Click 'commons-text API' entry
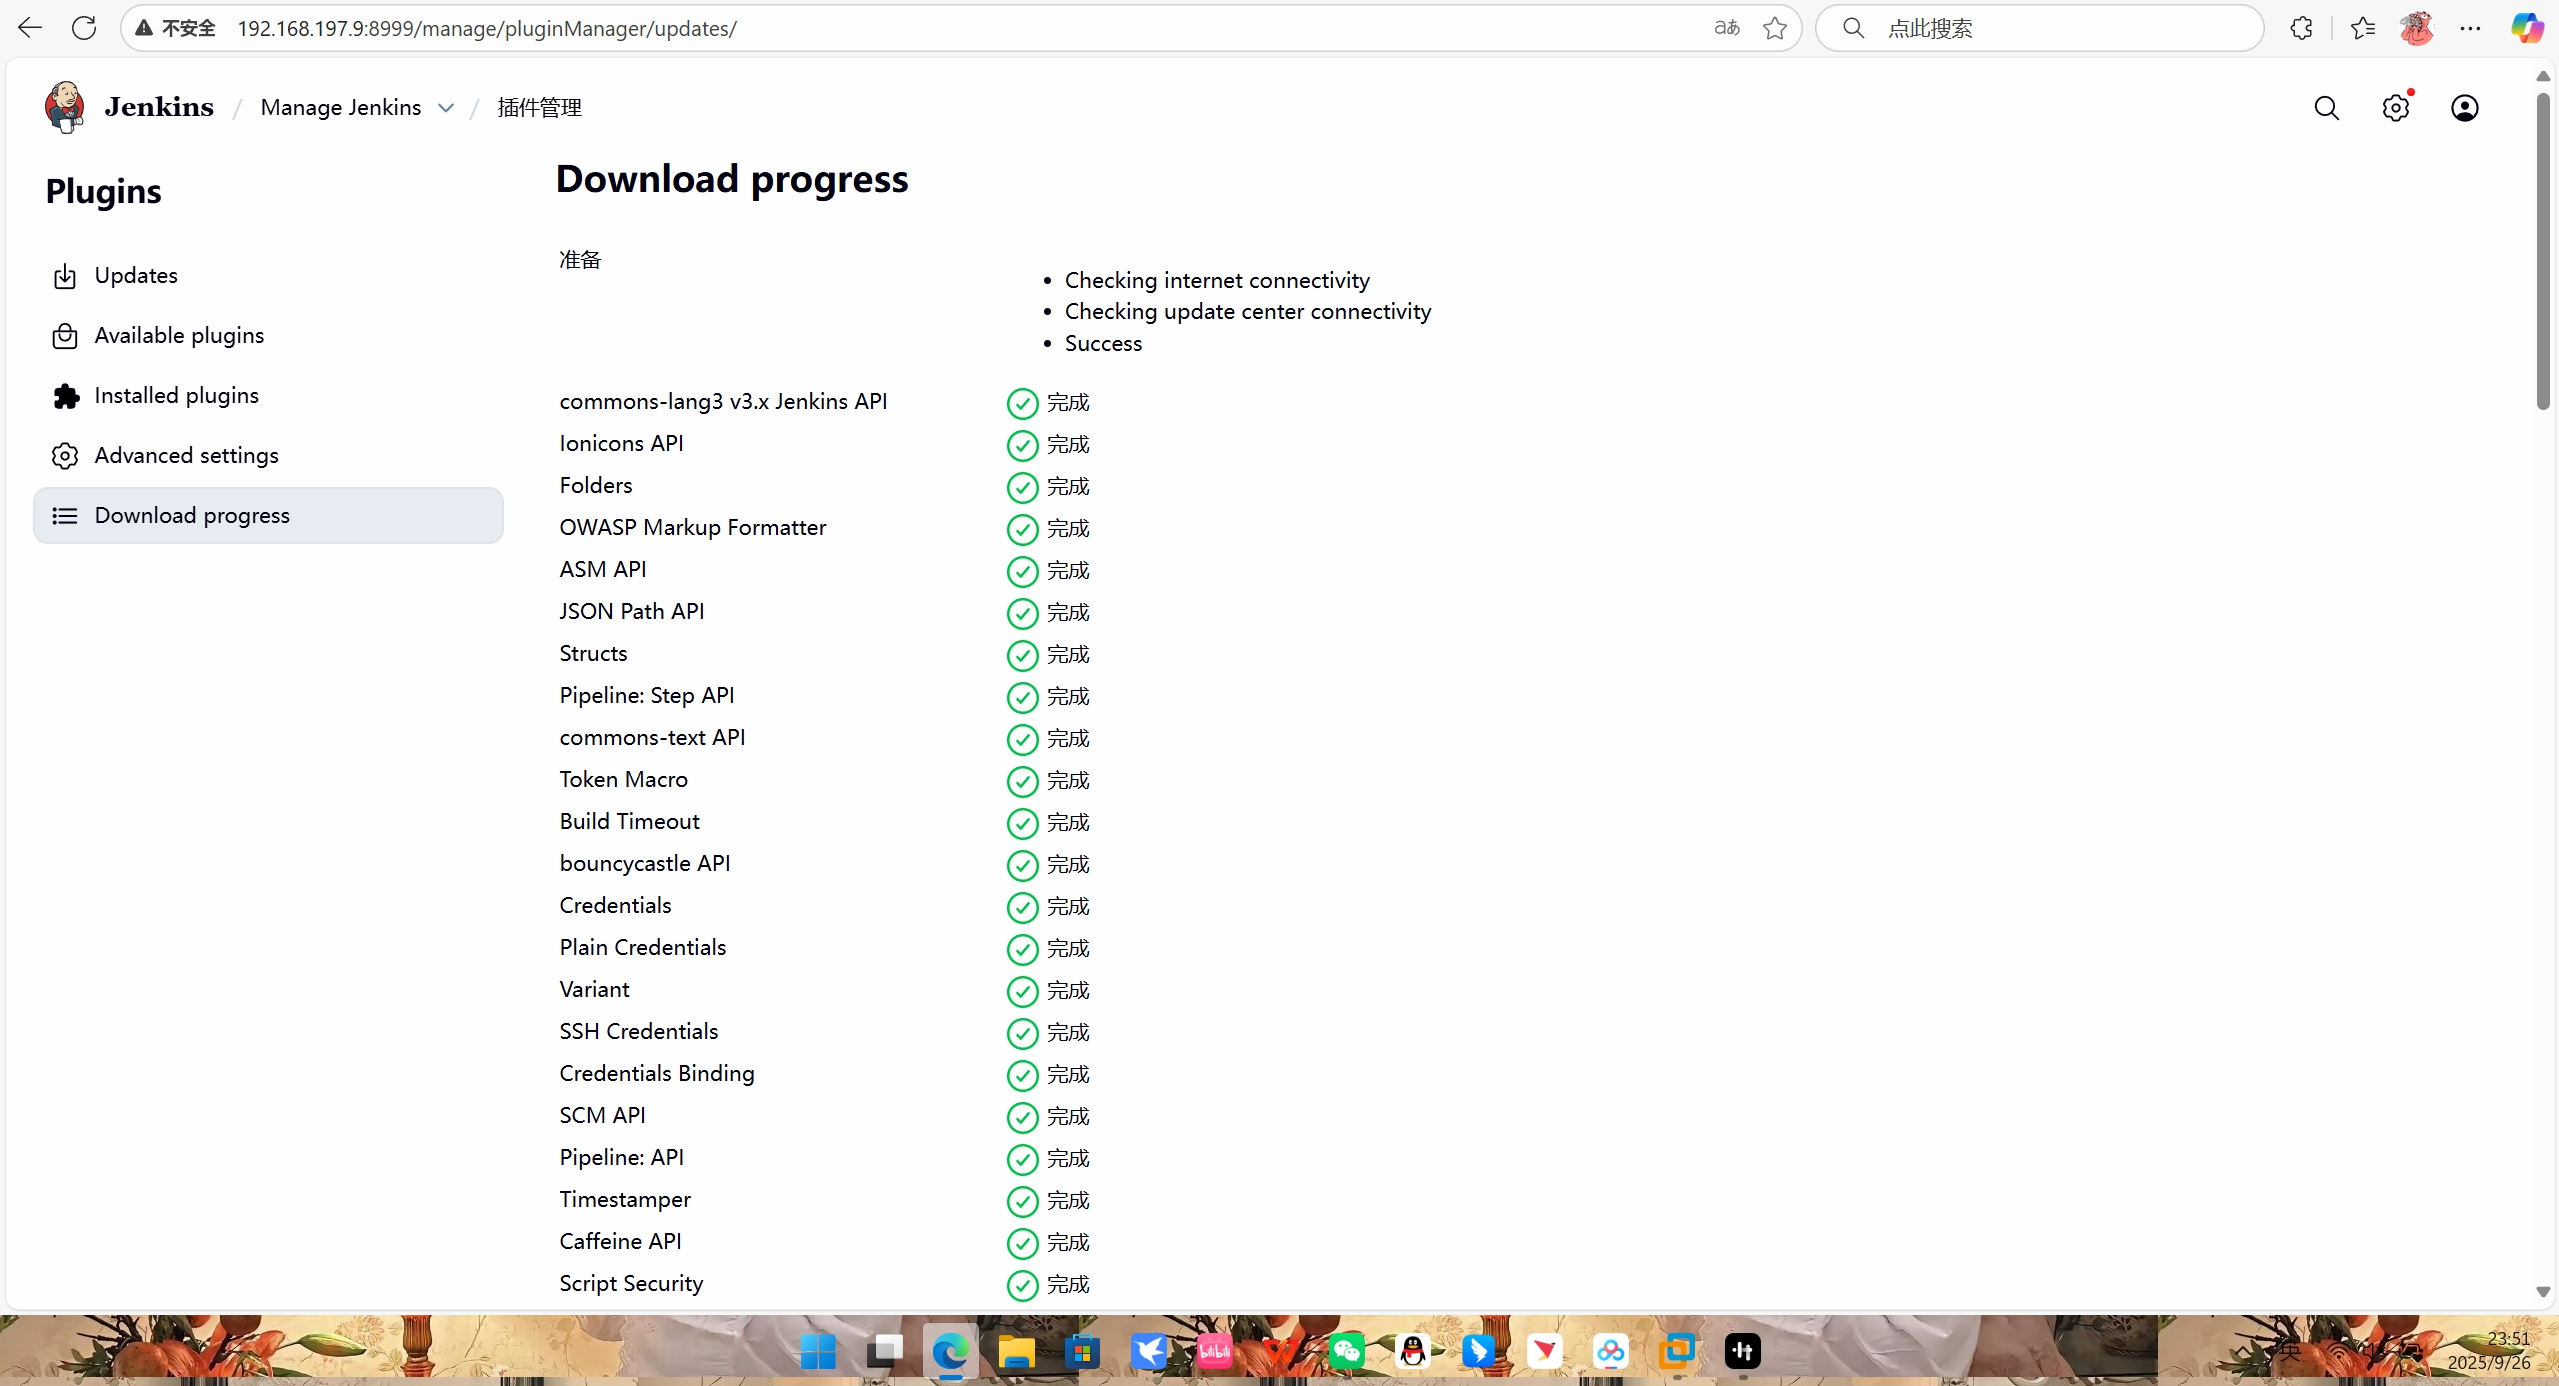Image resolution: width=2559 pixels, height=1386 pixels. click(652, 737)
